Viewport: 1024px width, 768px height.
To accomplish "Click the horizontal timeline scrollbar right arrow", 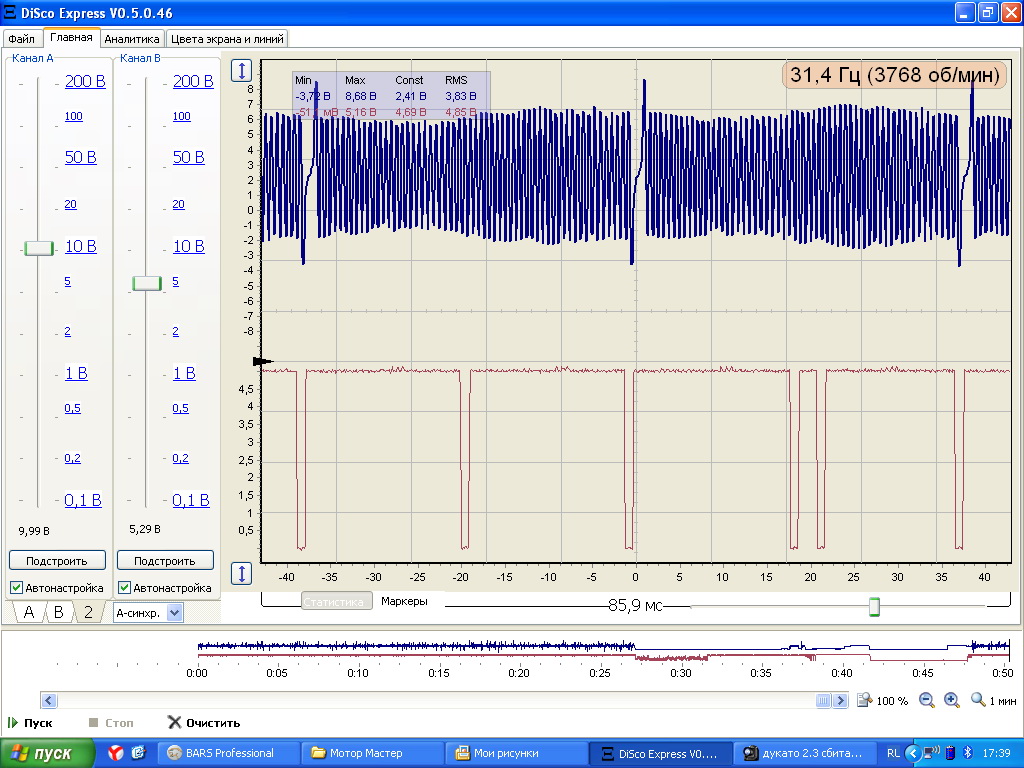I will [839, 701].
